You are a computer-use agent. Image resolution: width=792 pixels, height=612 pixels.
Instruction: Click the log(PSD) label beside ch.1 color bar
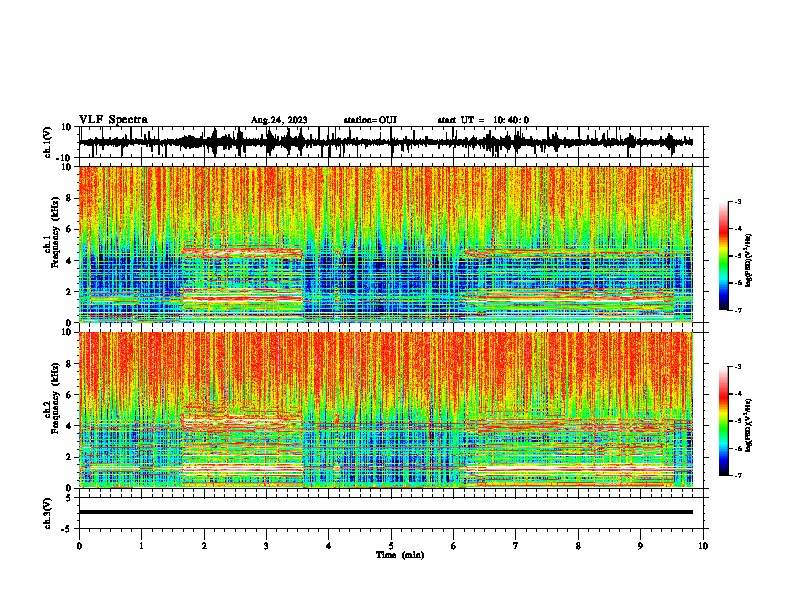[x=748, y=261]
